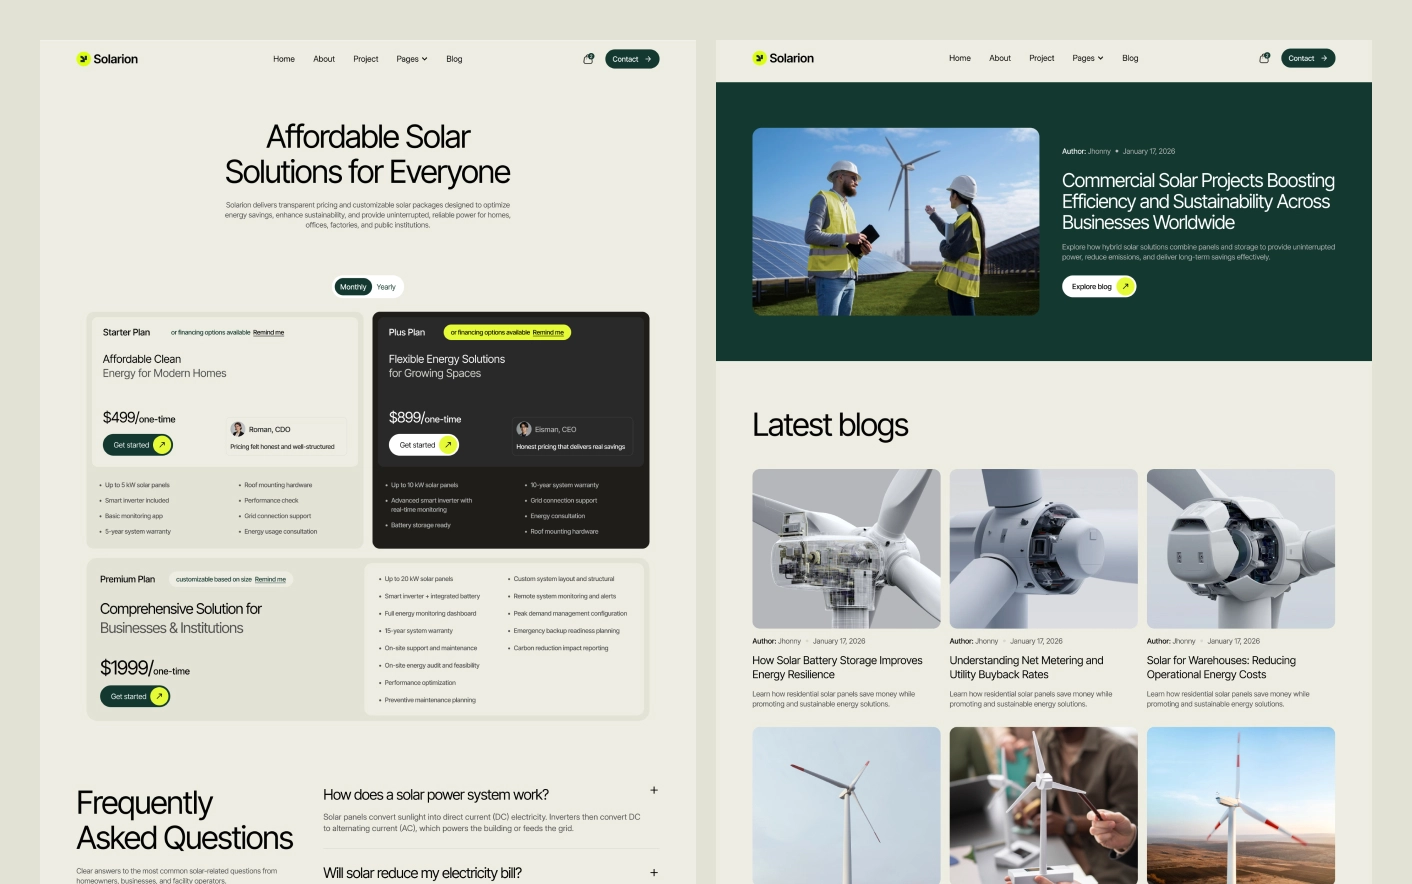Click the arrow icon on Explore blog button

[1125, 287]
